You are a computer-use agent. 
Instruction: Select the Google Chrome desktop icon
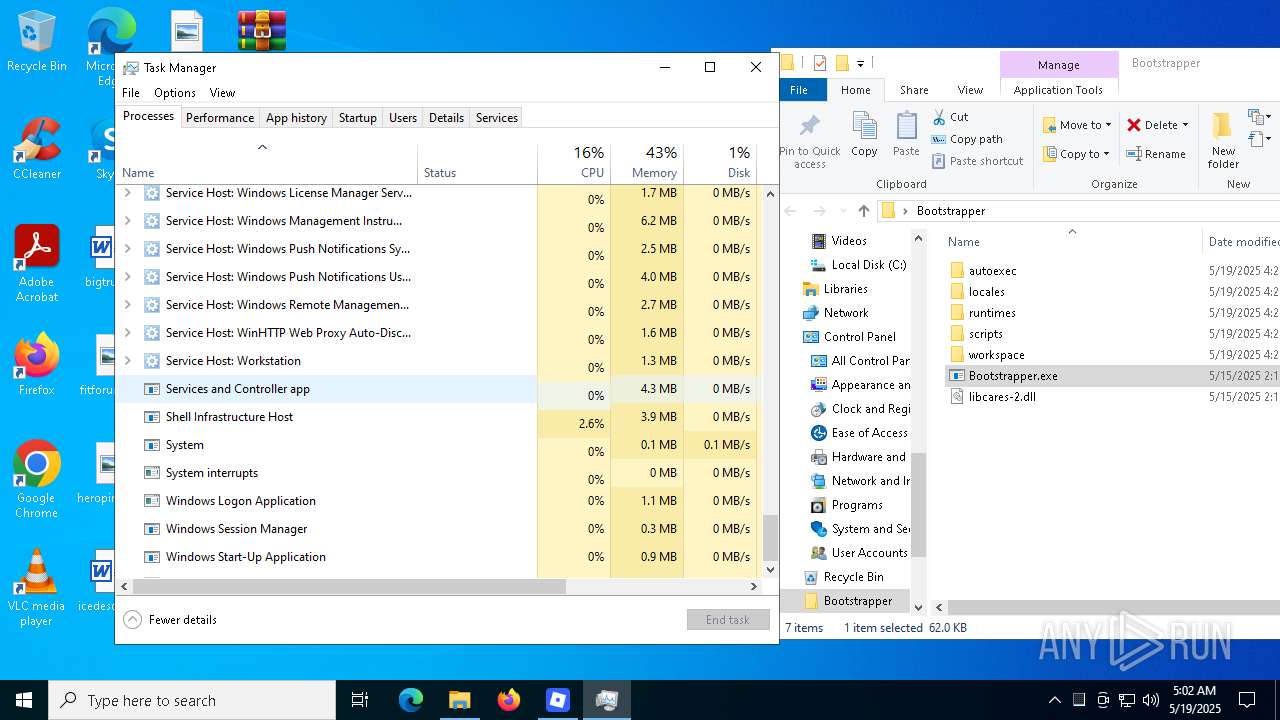(x=37, y=480)
